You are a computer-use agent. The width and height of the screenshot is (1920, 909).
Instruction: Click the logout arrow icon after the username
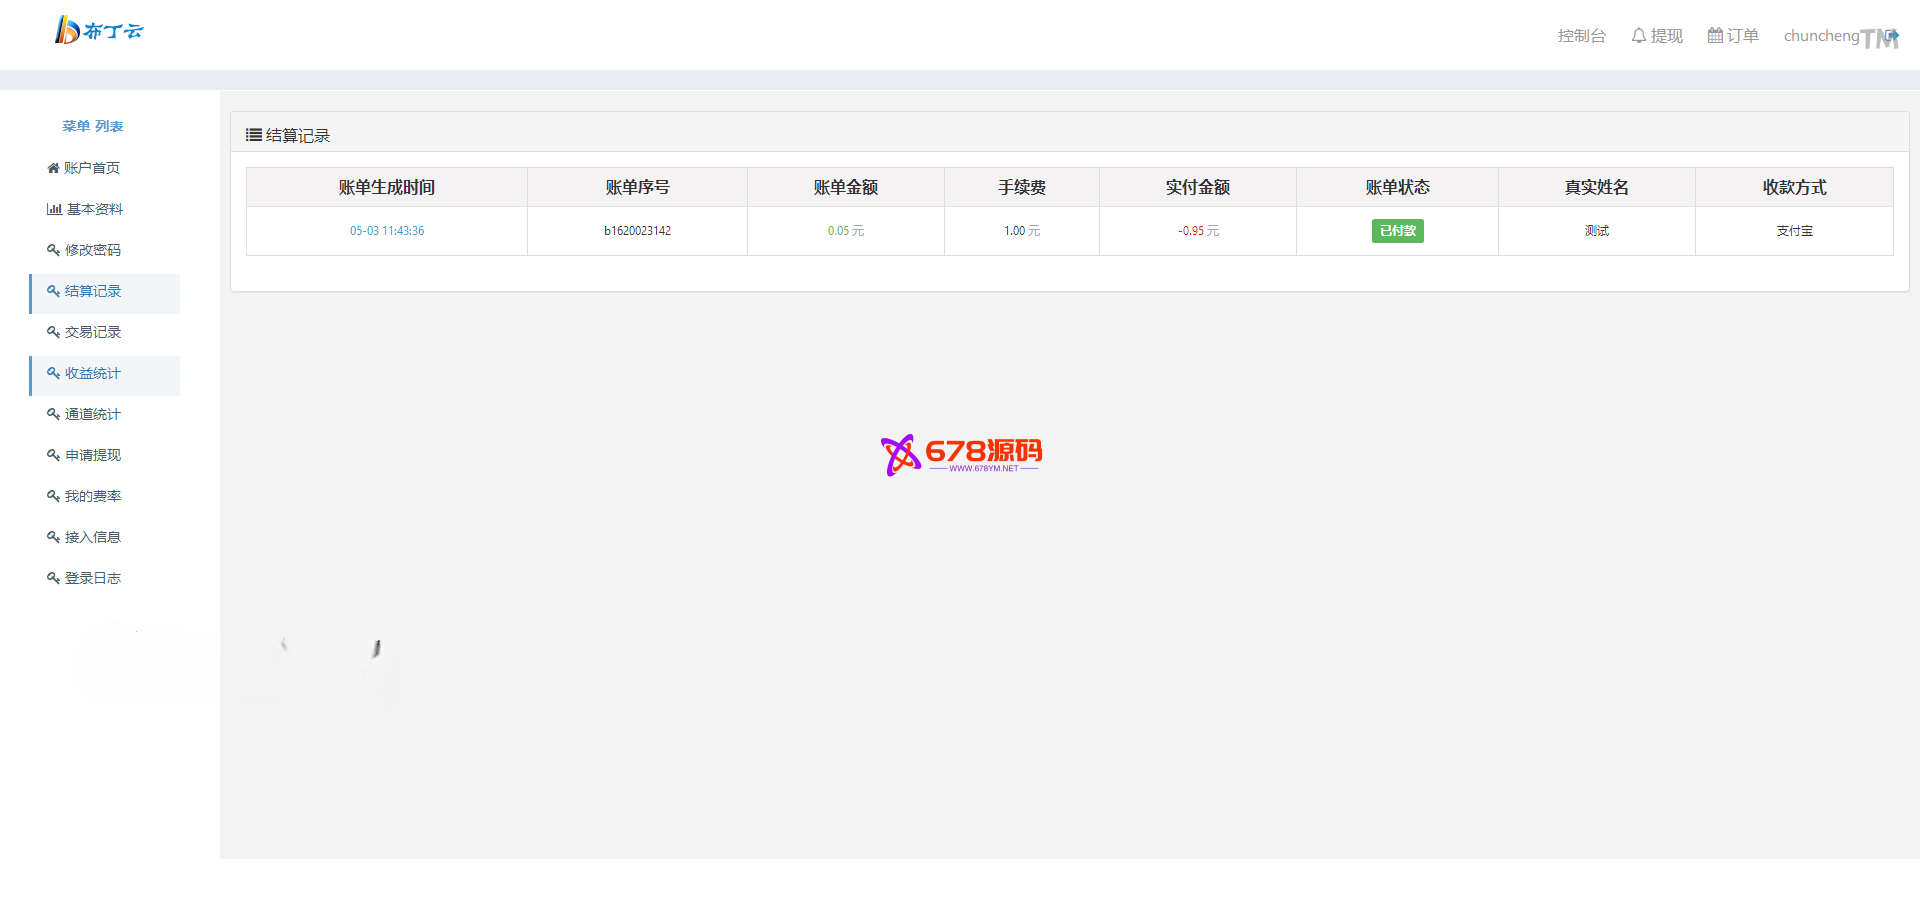click(1891, 36)
